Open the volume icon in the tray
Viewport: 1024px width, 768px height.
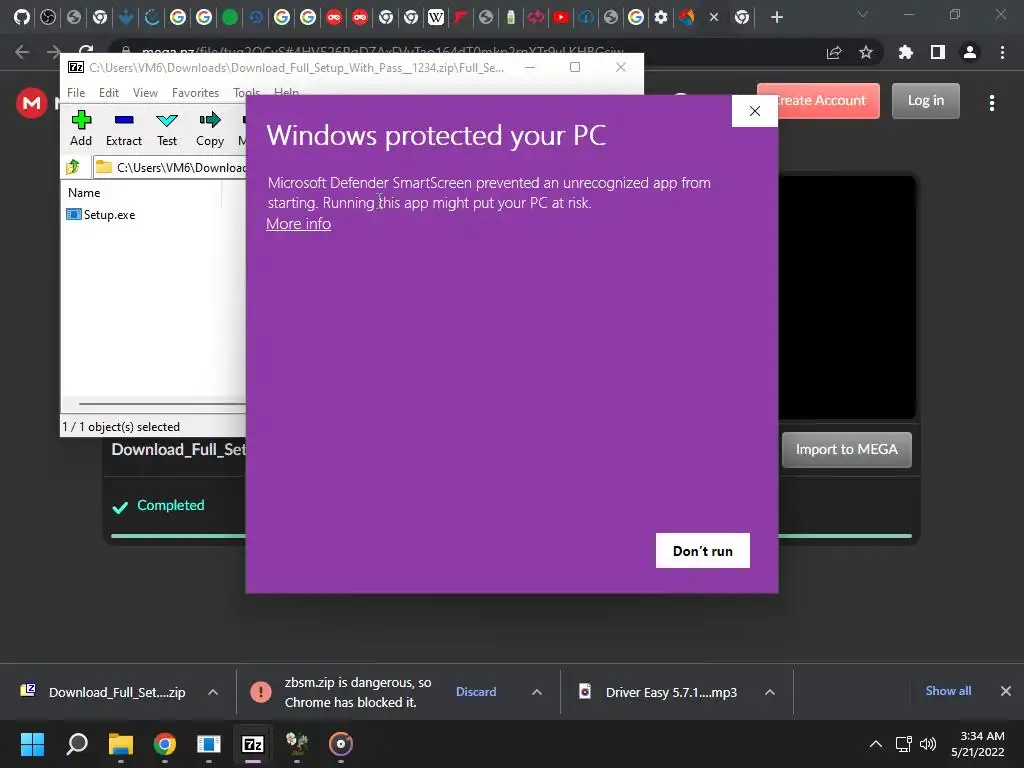point(928,744)
